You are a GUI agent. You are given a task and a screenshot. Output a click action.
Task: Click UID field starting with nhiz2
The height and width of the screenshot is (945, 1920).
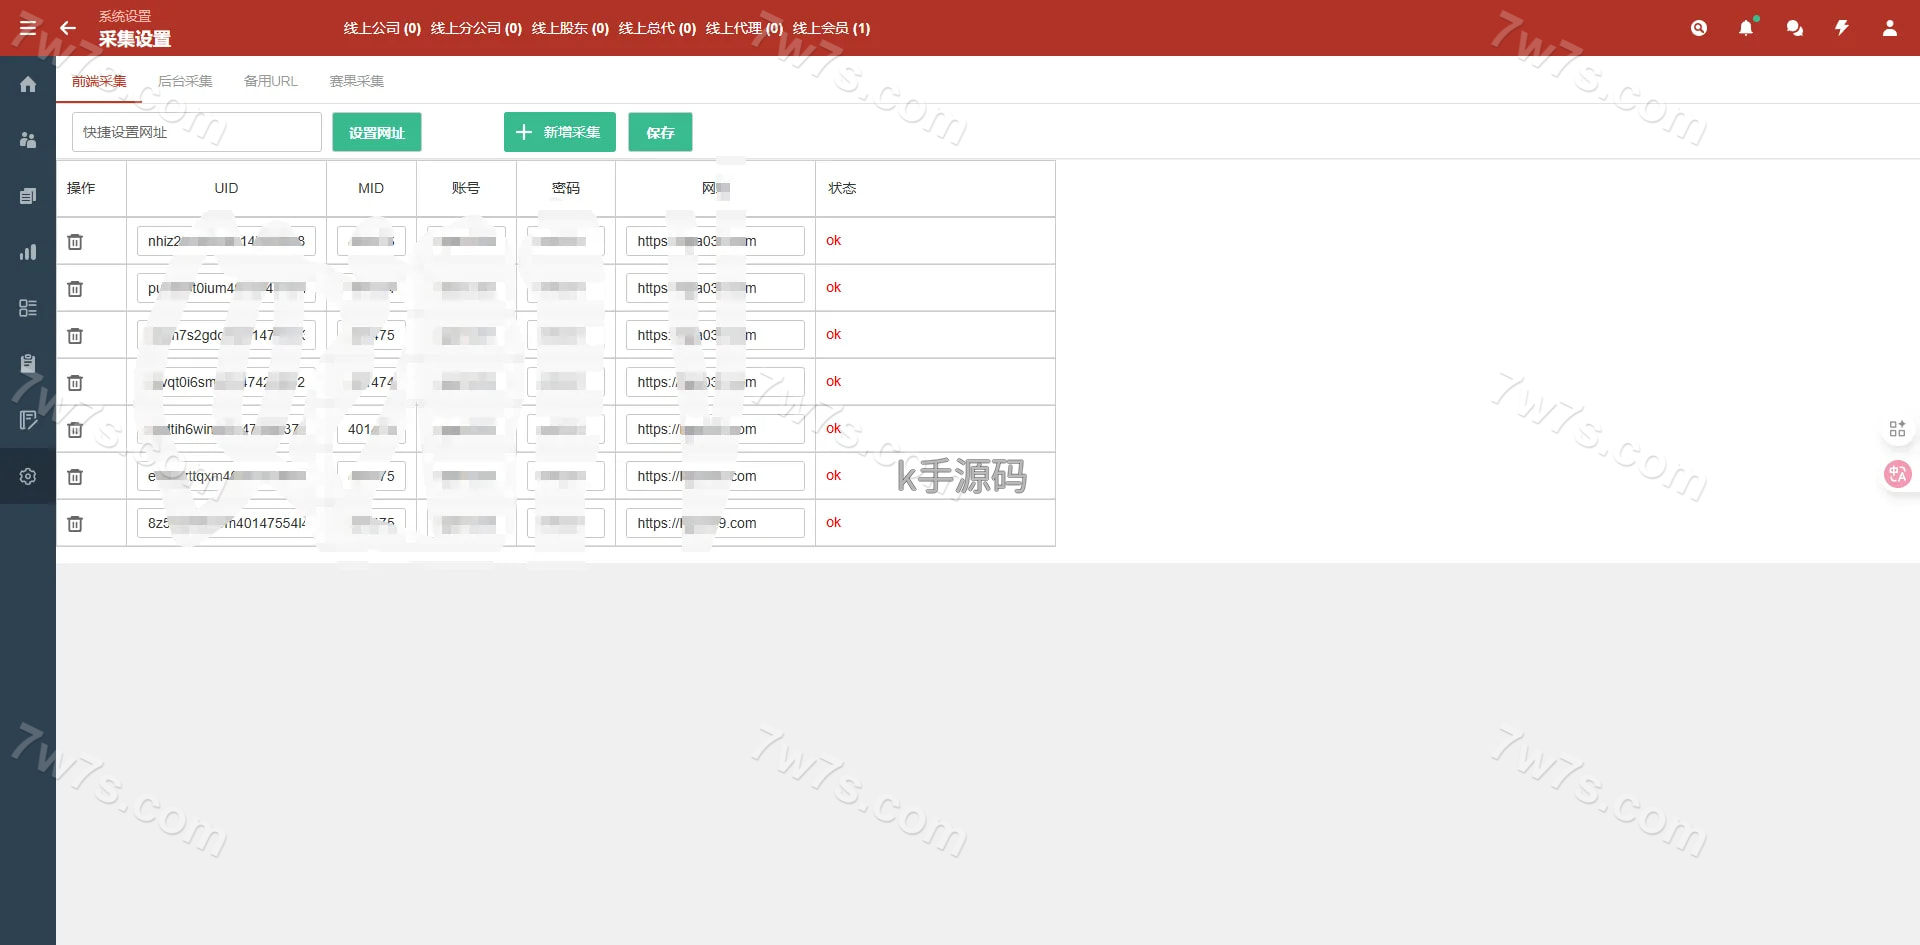pos(226,241)
